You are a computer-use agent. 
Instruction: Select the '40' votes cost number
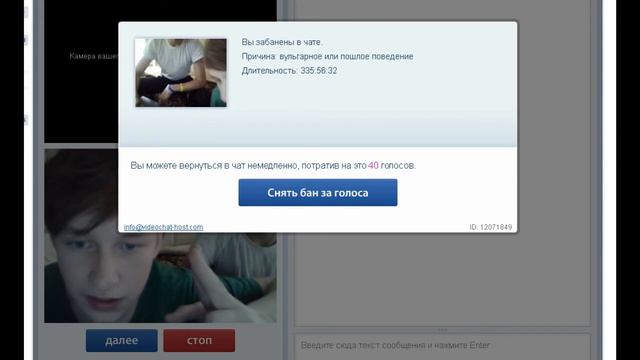pyautogui.click(x=373, y=165)
